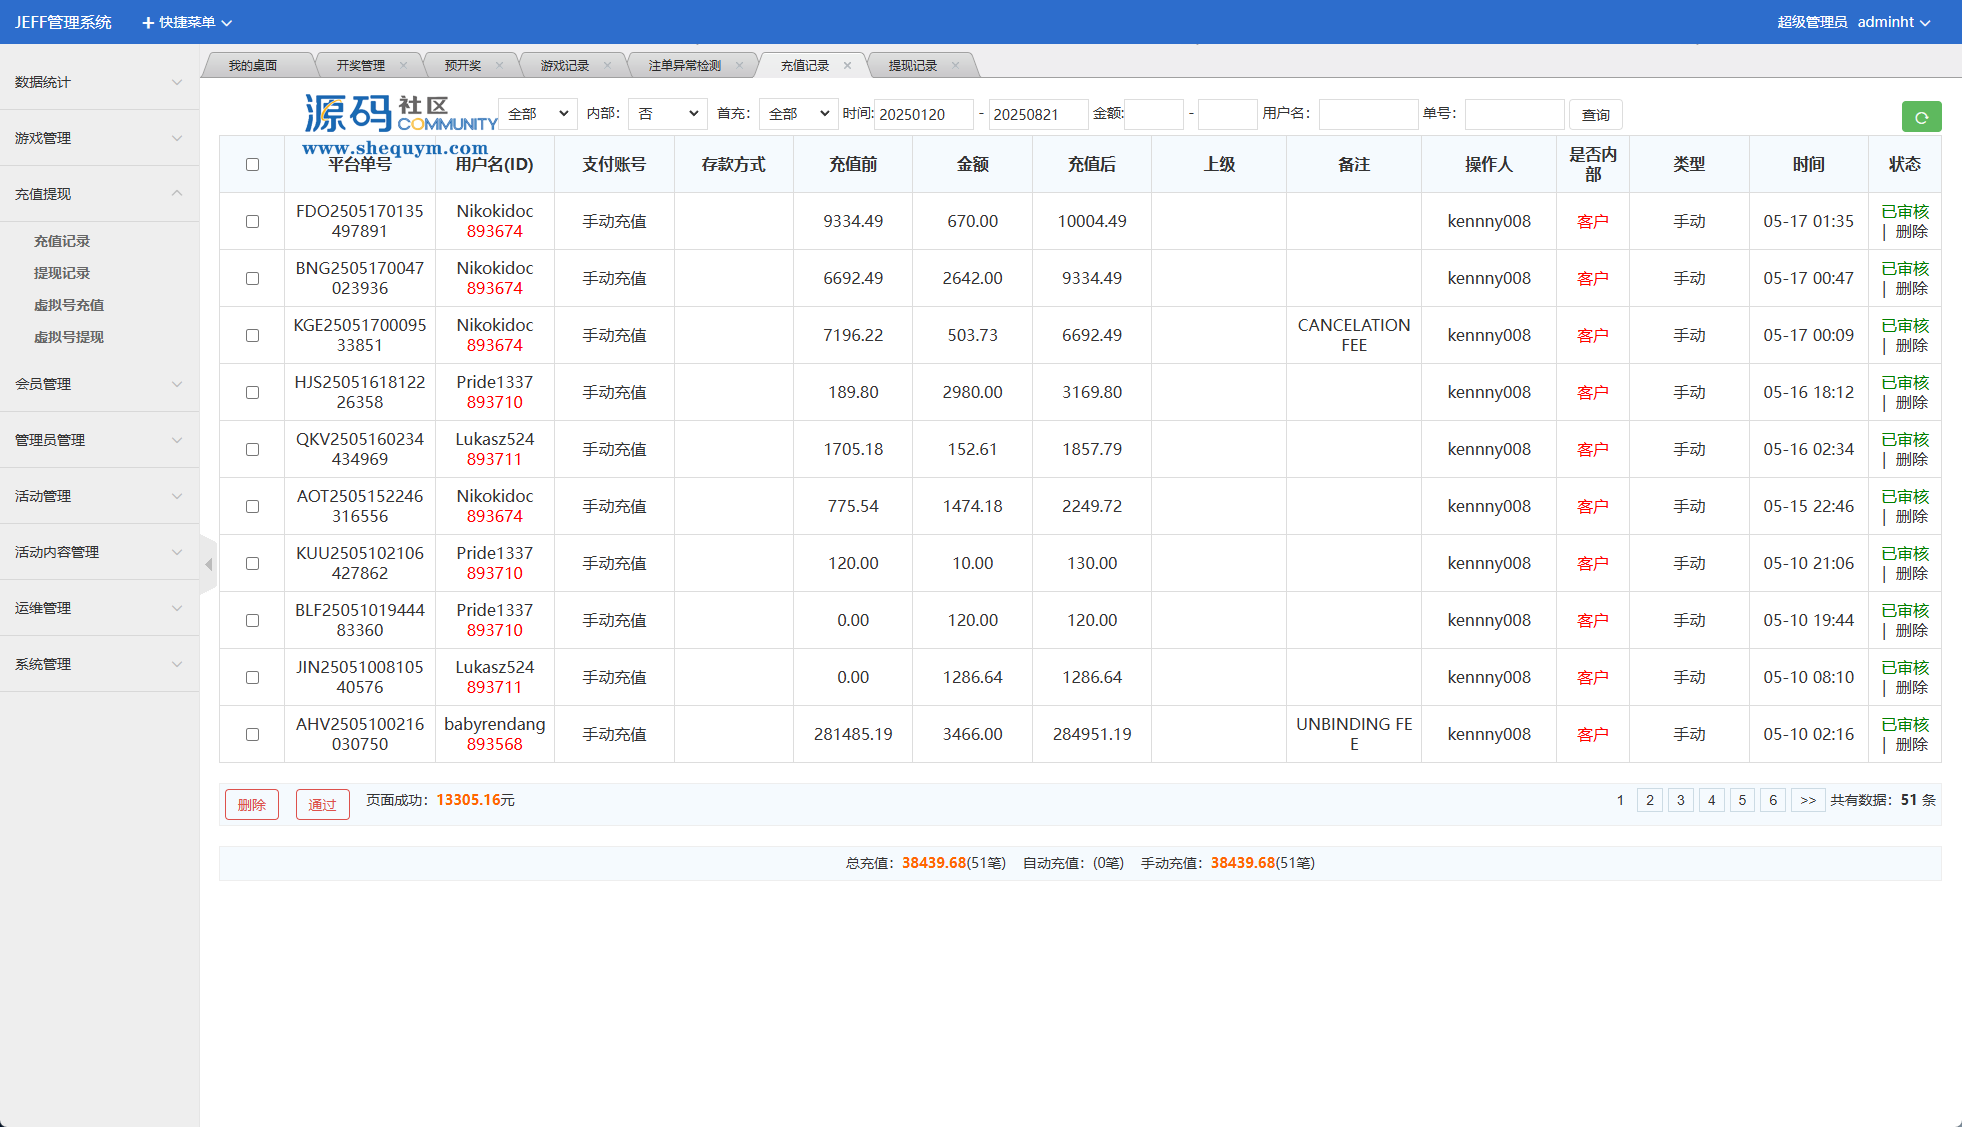Close the 游戏记录 tab X icon
This screenshot has width=1962, height=1127.
(x=607, y=66)
